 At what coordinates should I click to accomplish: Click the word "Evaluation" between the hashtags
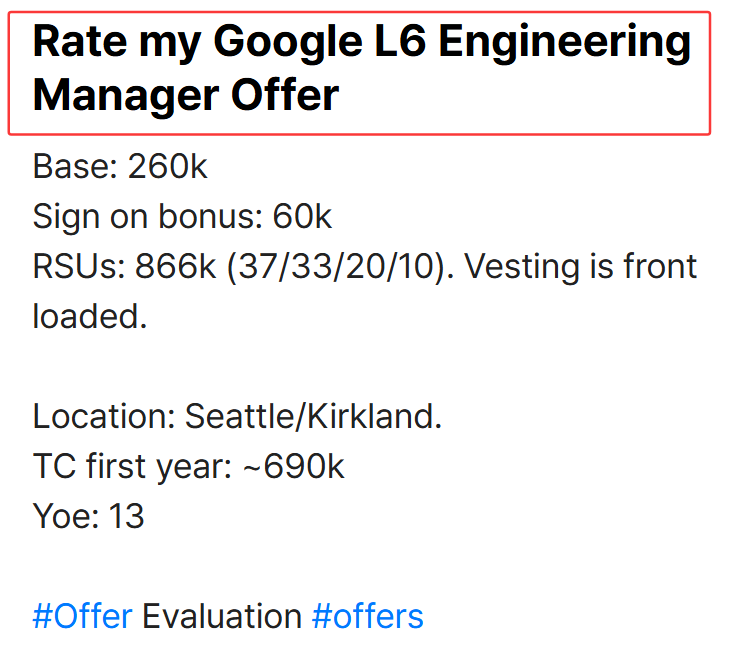222,616
